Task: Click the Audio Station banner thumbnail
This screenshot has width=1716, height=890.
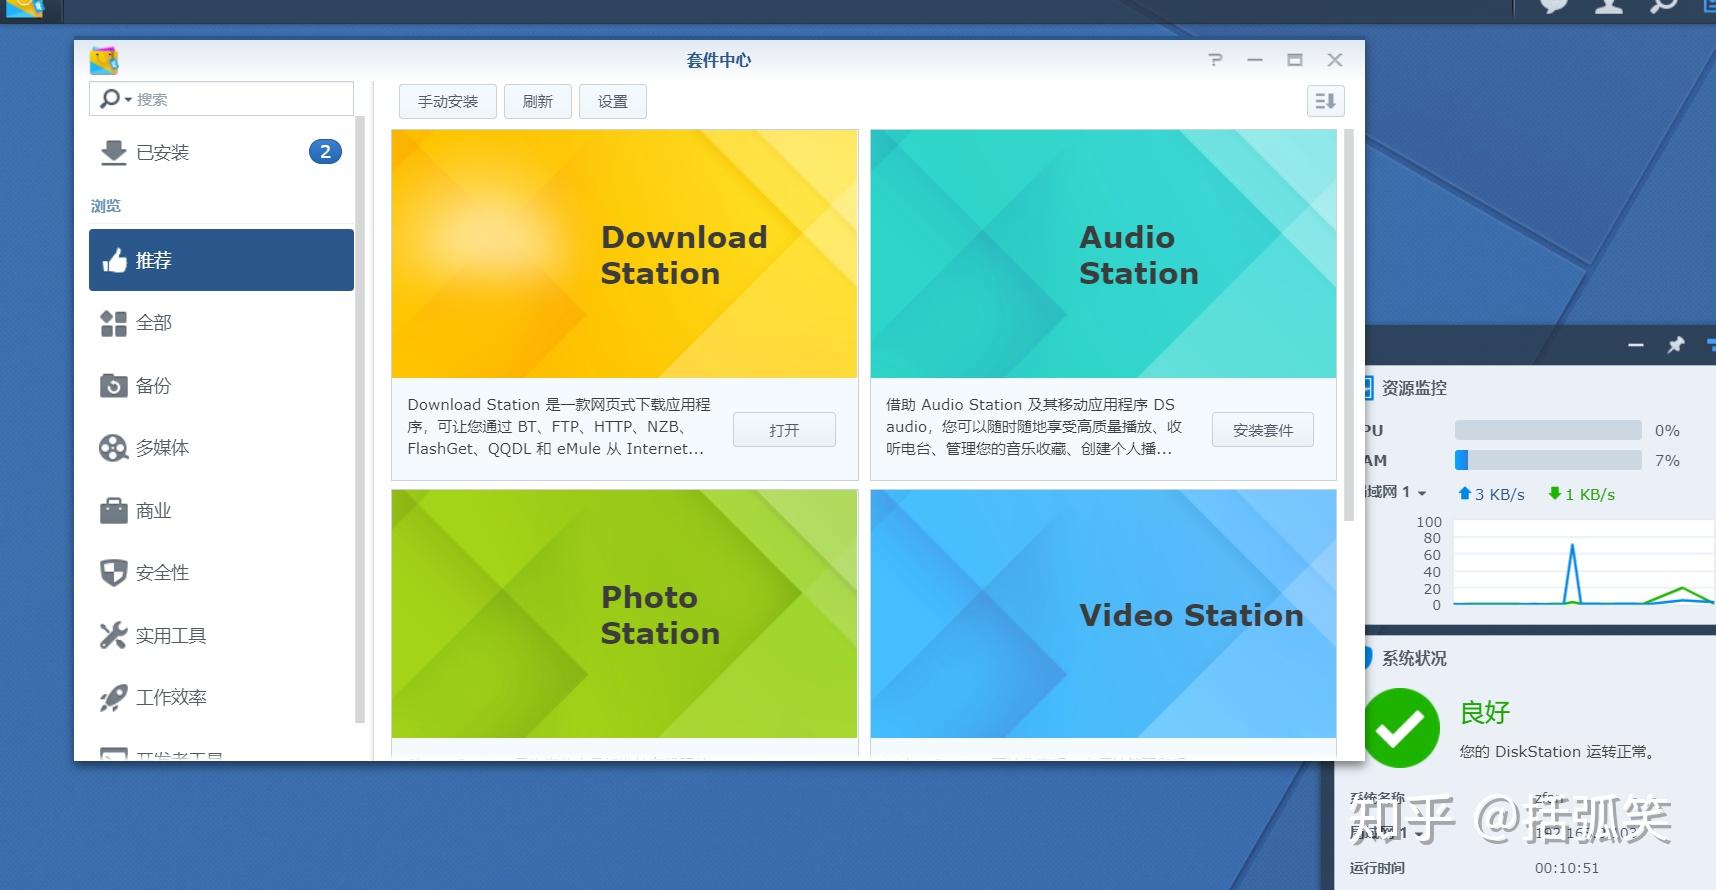Action: coord(1103,254)
